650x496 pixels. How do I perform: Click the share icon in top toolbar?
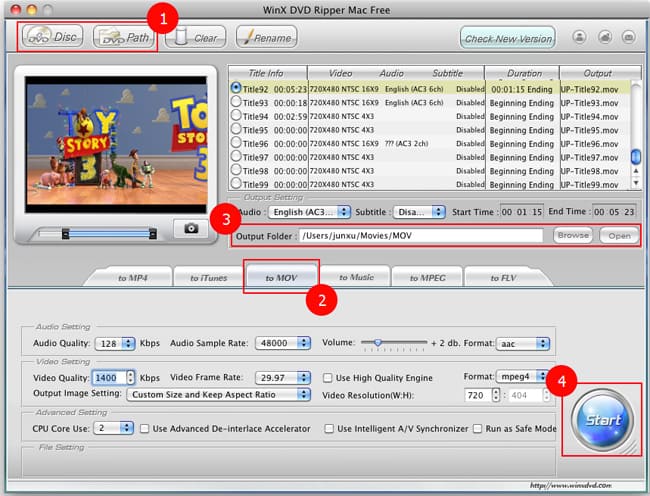pos(605,37)
